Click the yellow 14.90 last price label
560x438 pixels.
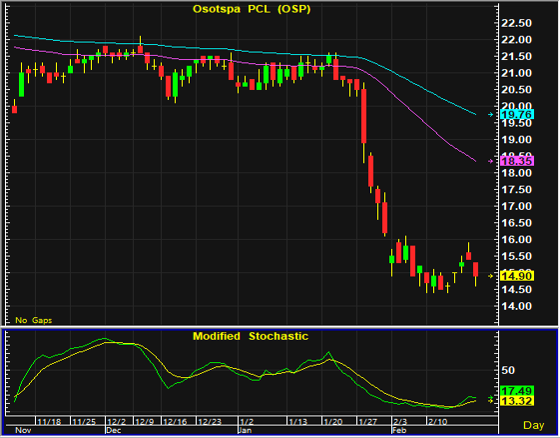(x=517, y=276)
